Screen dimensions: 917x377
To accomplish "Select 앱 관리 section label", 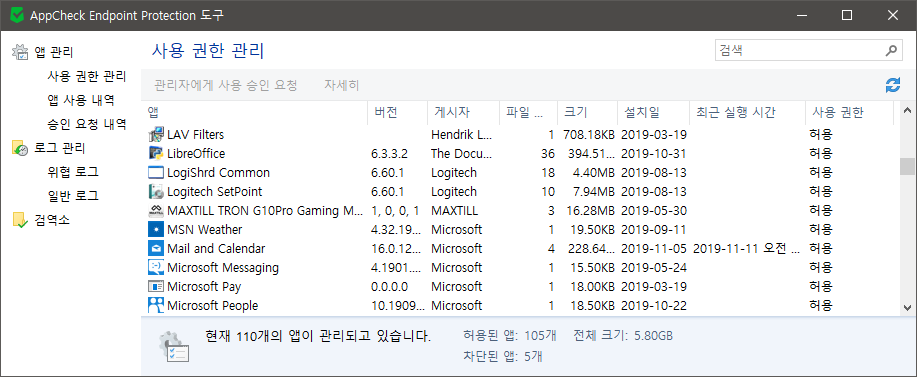I will (54, 52).
